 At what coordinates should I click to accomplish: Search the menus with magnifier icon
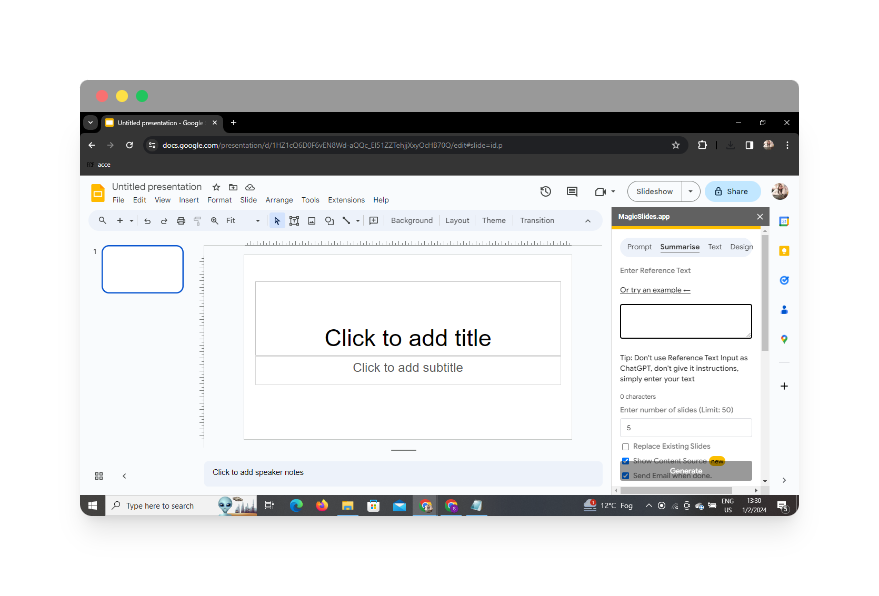tap(103, 221)
